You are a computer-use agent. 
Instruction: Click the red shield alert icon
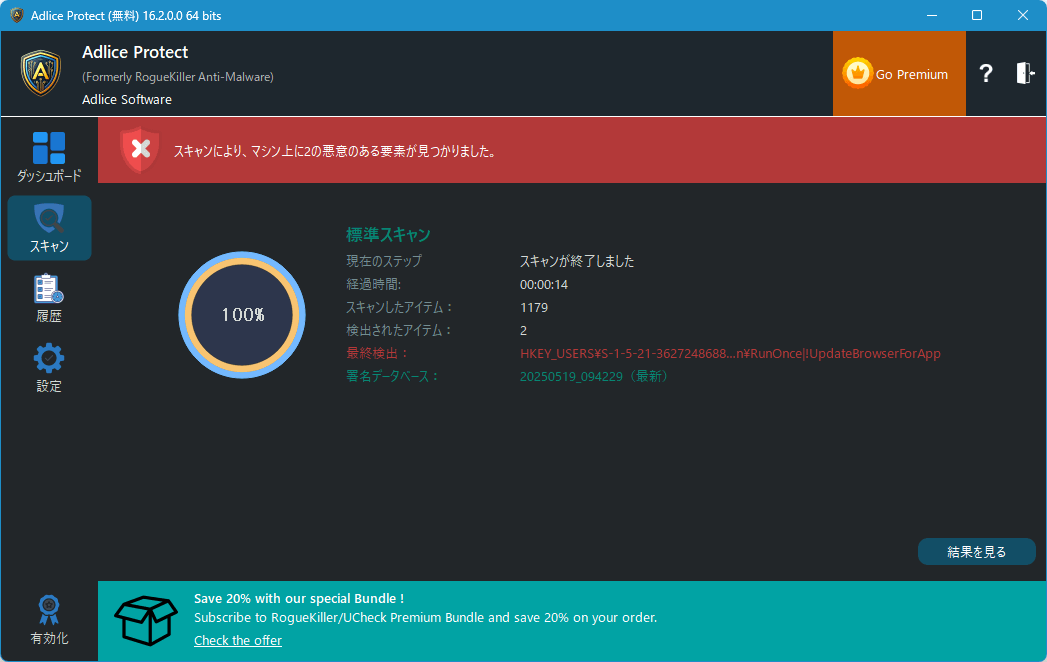[x=140, y=150]
